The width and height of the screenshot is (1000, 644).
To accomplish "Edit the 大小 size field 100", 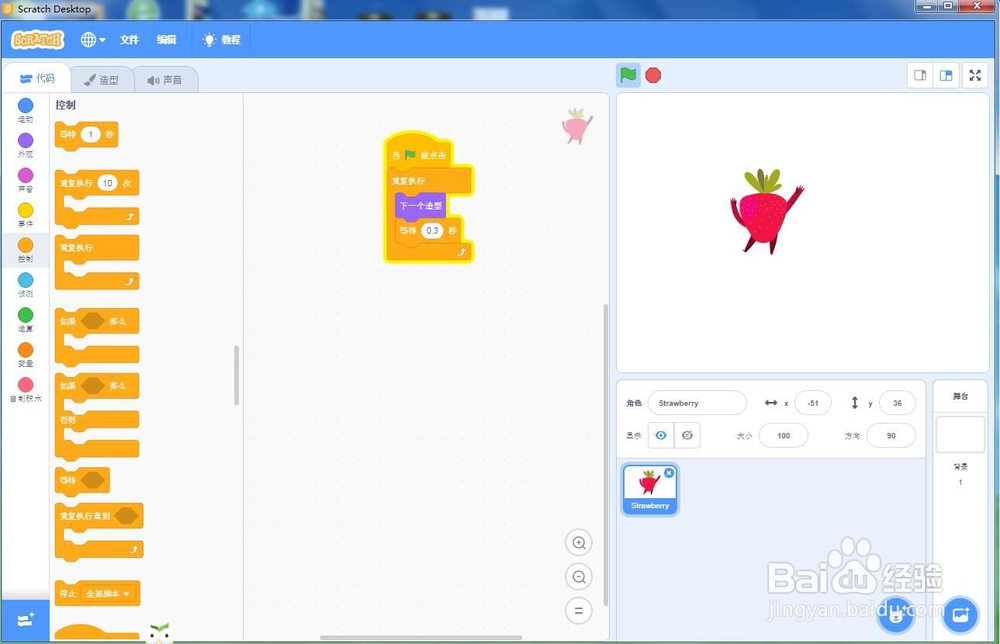I will pyautogui.click(x=783, y=435).
